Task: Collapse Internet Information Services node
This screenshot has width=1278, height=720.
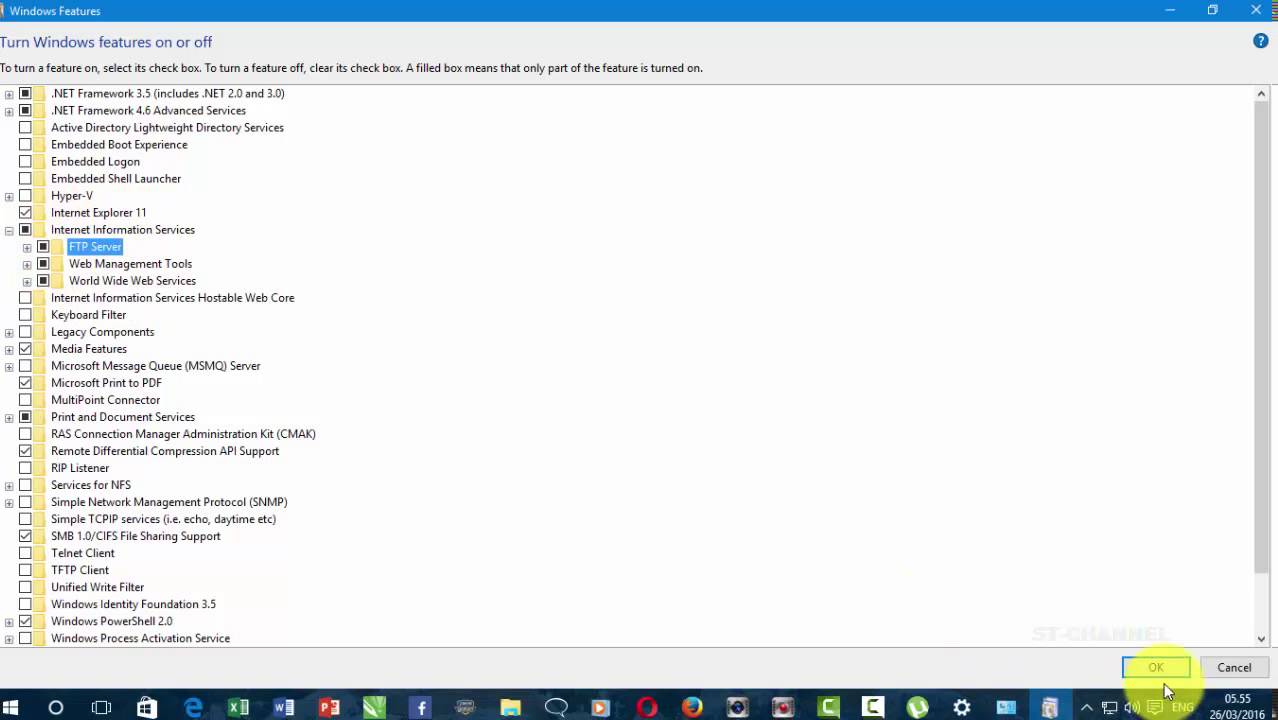Action: tap(9, 230)
